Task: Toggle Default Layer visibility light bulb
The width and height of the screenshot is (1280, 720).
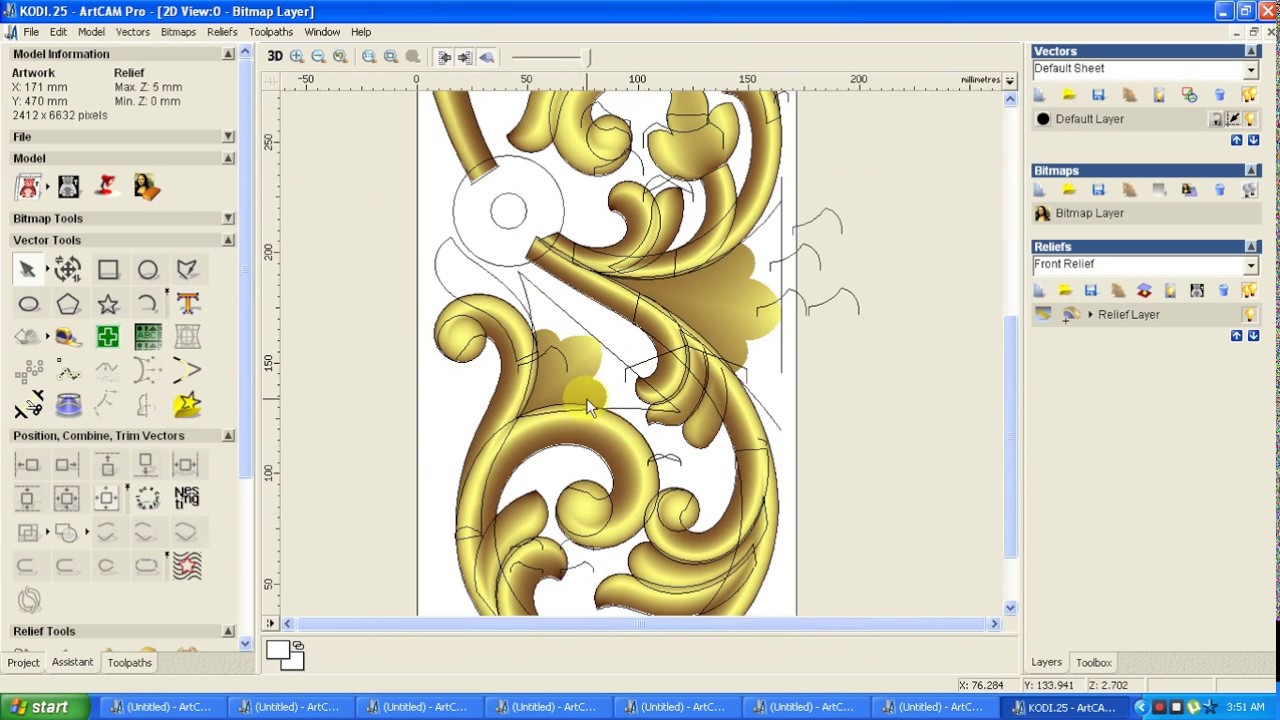Action: coord(1250,119)
